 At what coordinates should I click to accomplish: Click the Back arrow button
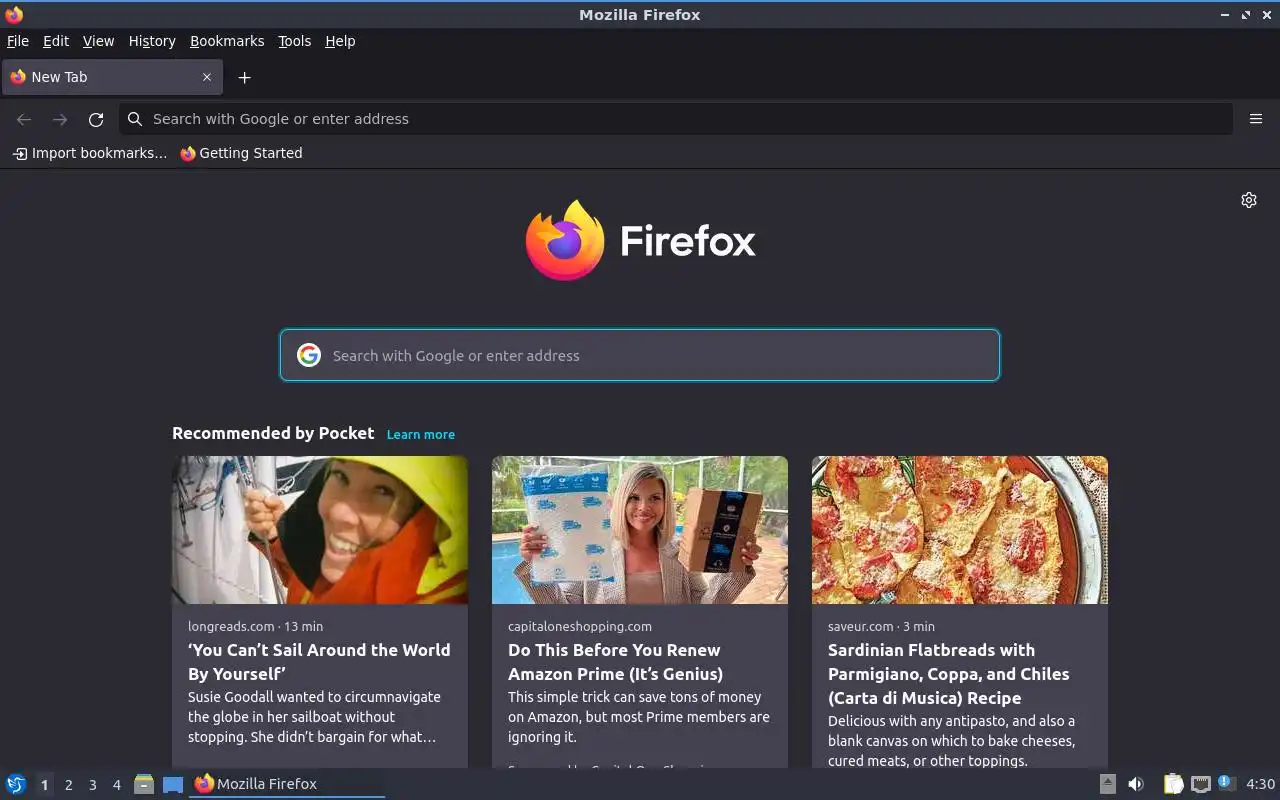tap(24, 119)
